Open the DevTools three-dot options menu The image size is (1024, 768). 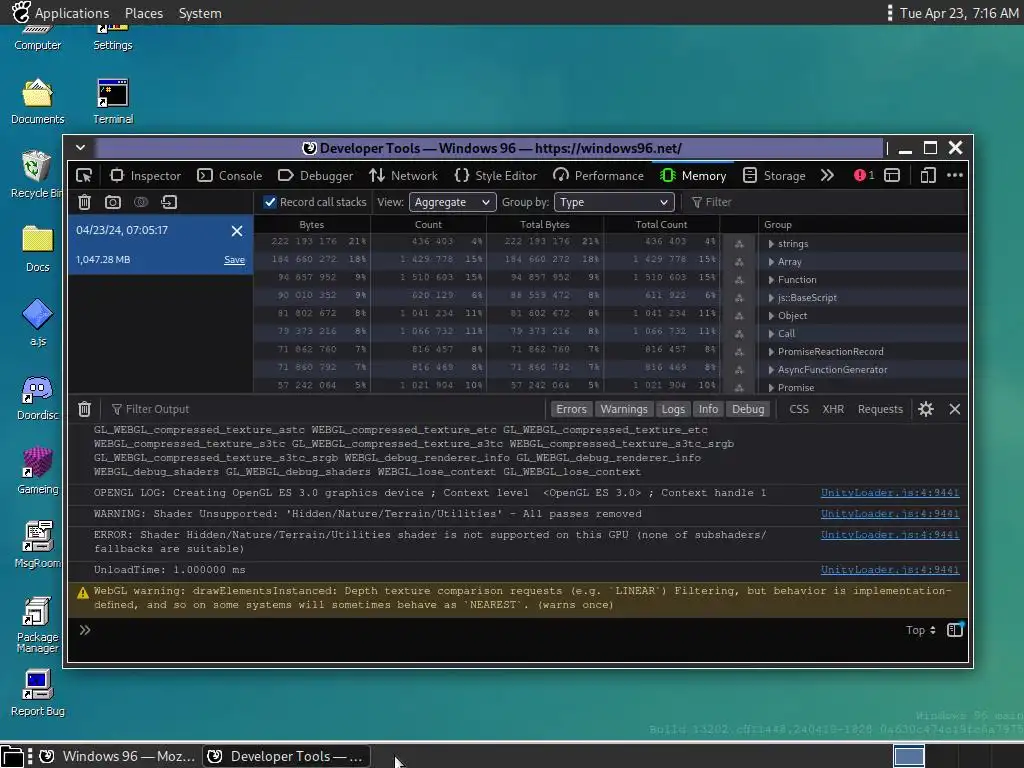click(955, 176)
